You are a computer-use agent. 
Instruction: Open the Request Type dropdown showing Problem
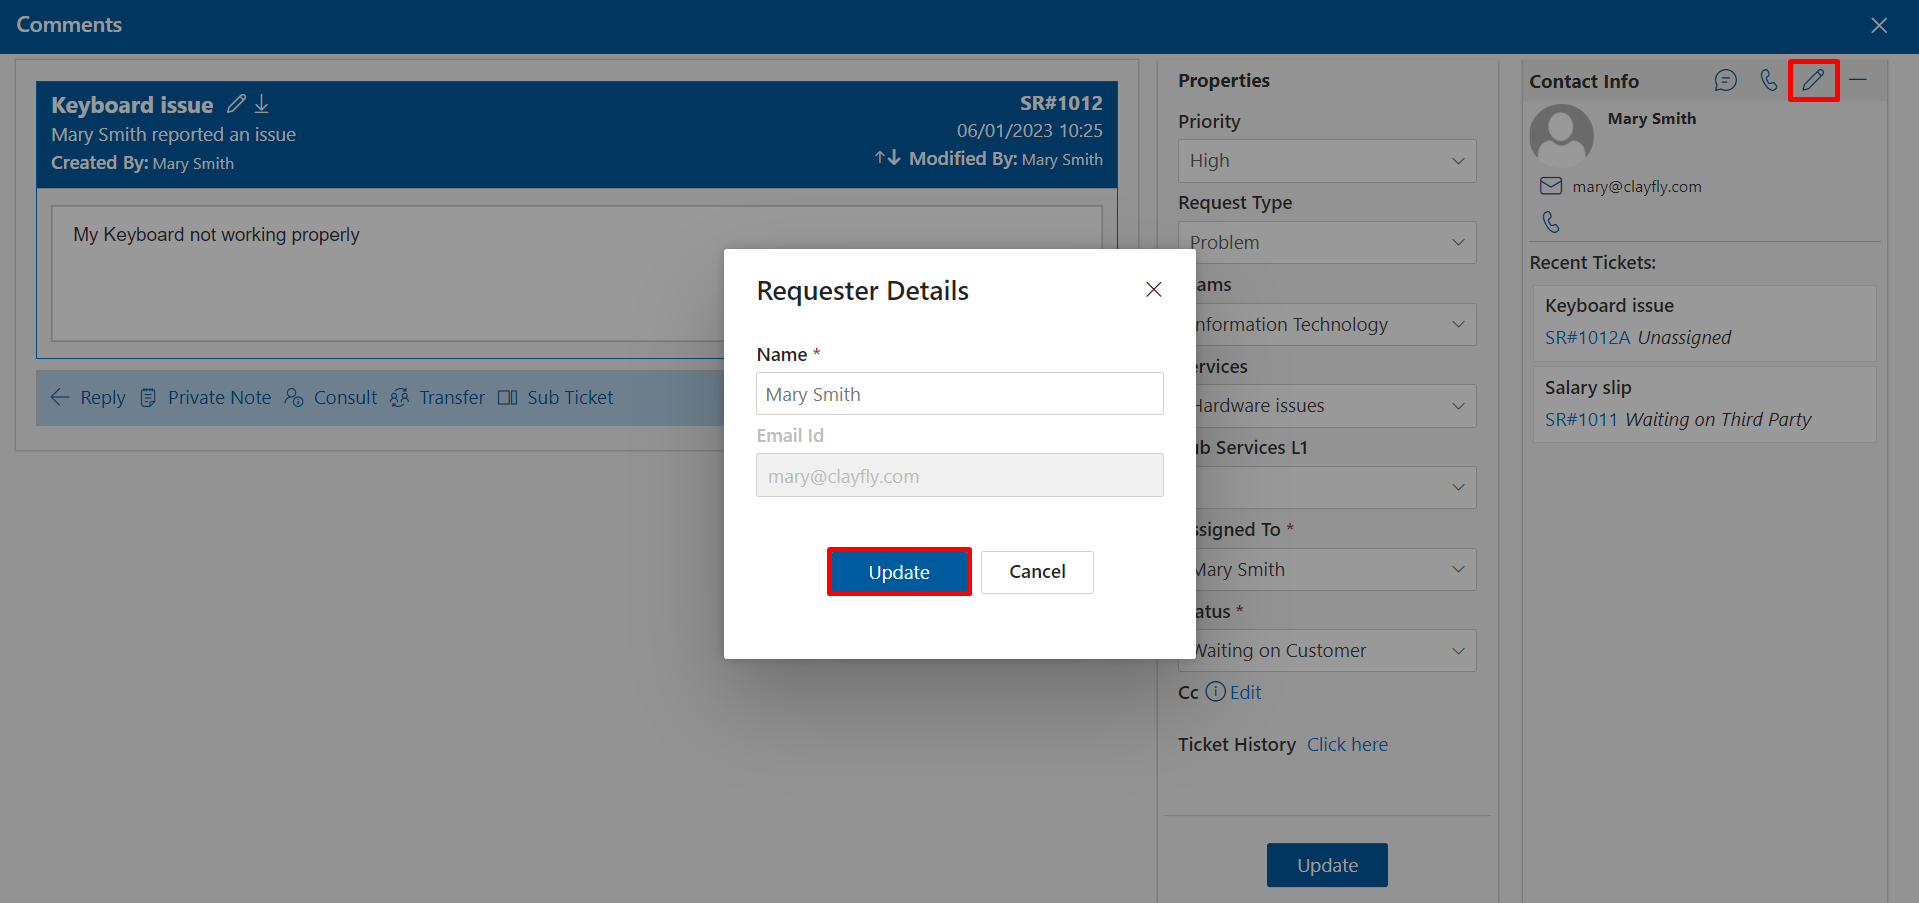click(1327, 243)
